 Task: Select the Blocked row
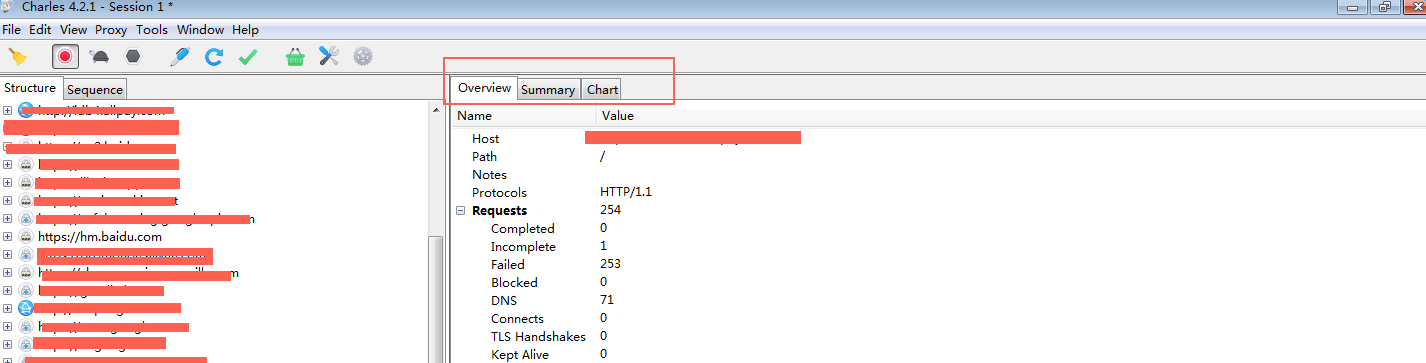tap(938, 283)
